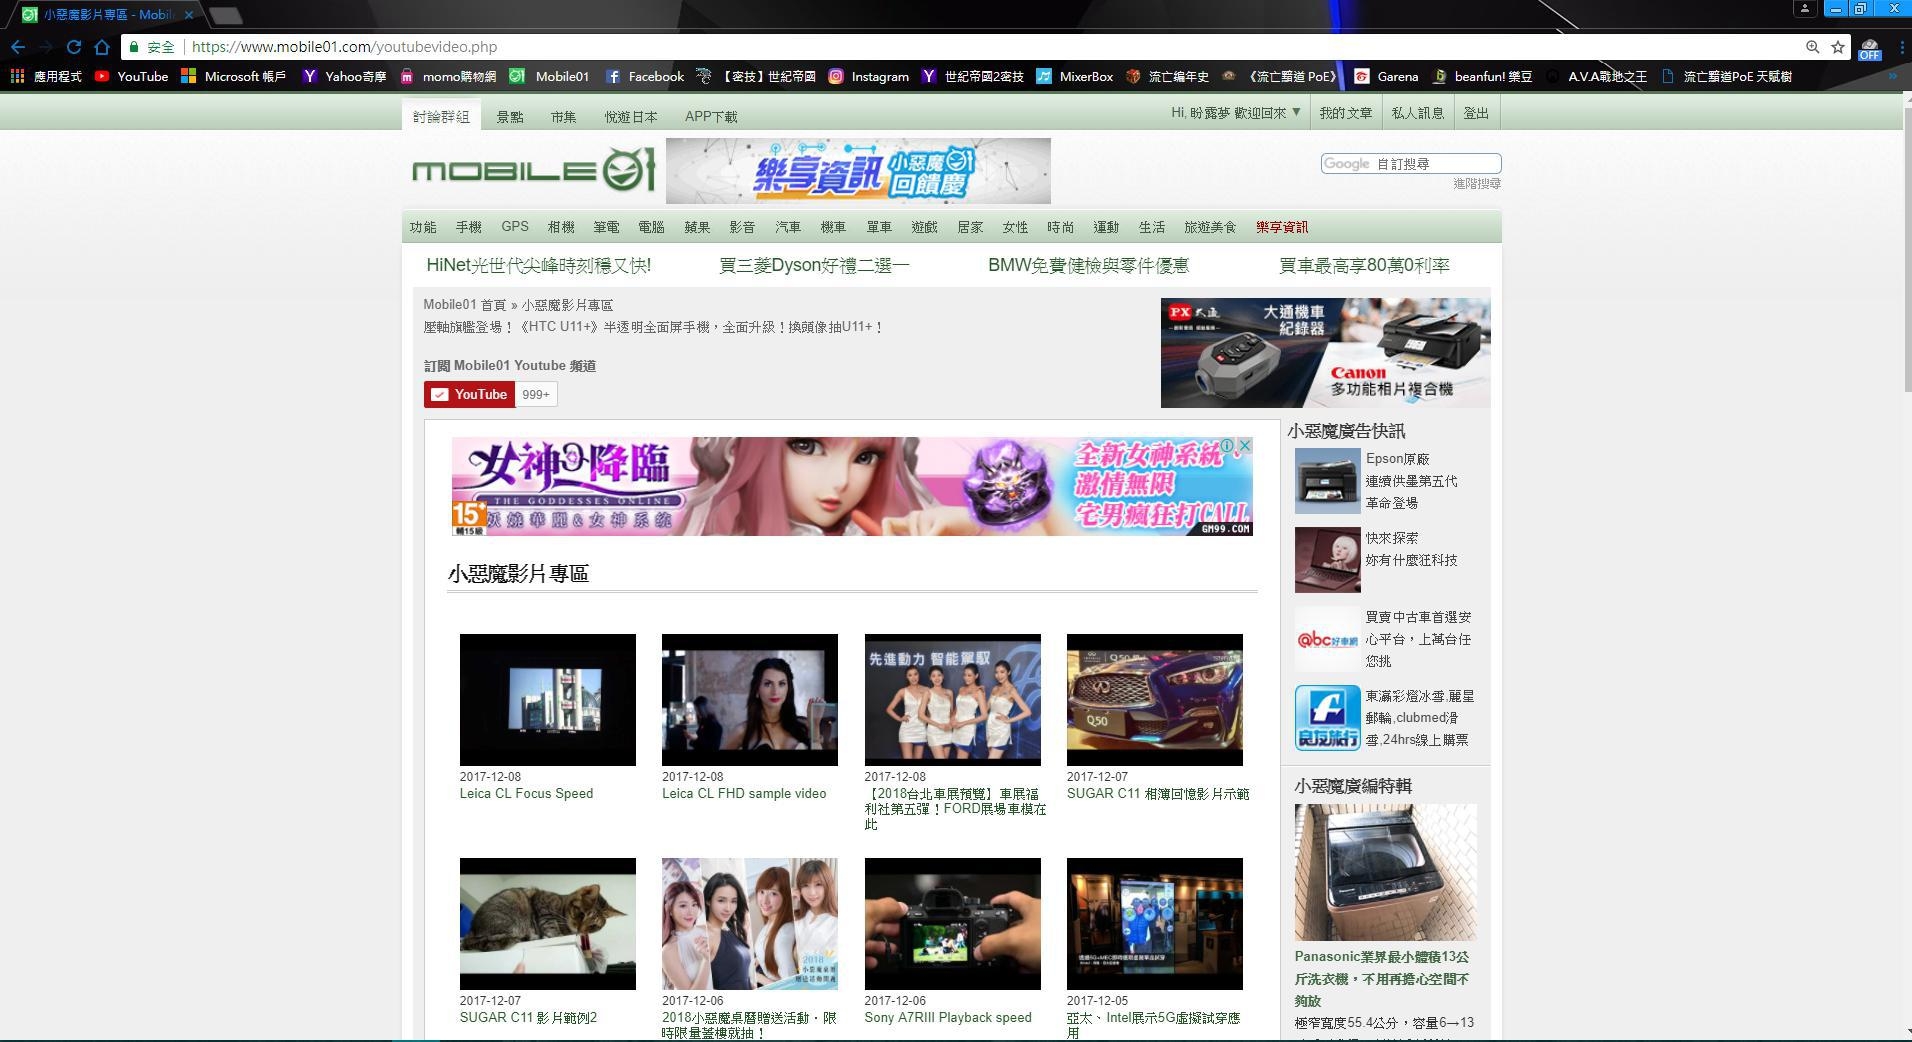Open the FORD展場車模 video thumbnail
The image size is (1912, 1042).
coord(953,700)
